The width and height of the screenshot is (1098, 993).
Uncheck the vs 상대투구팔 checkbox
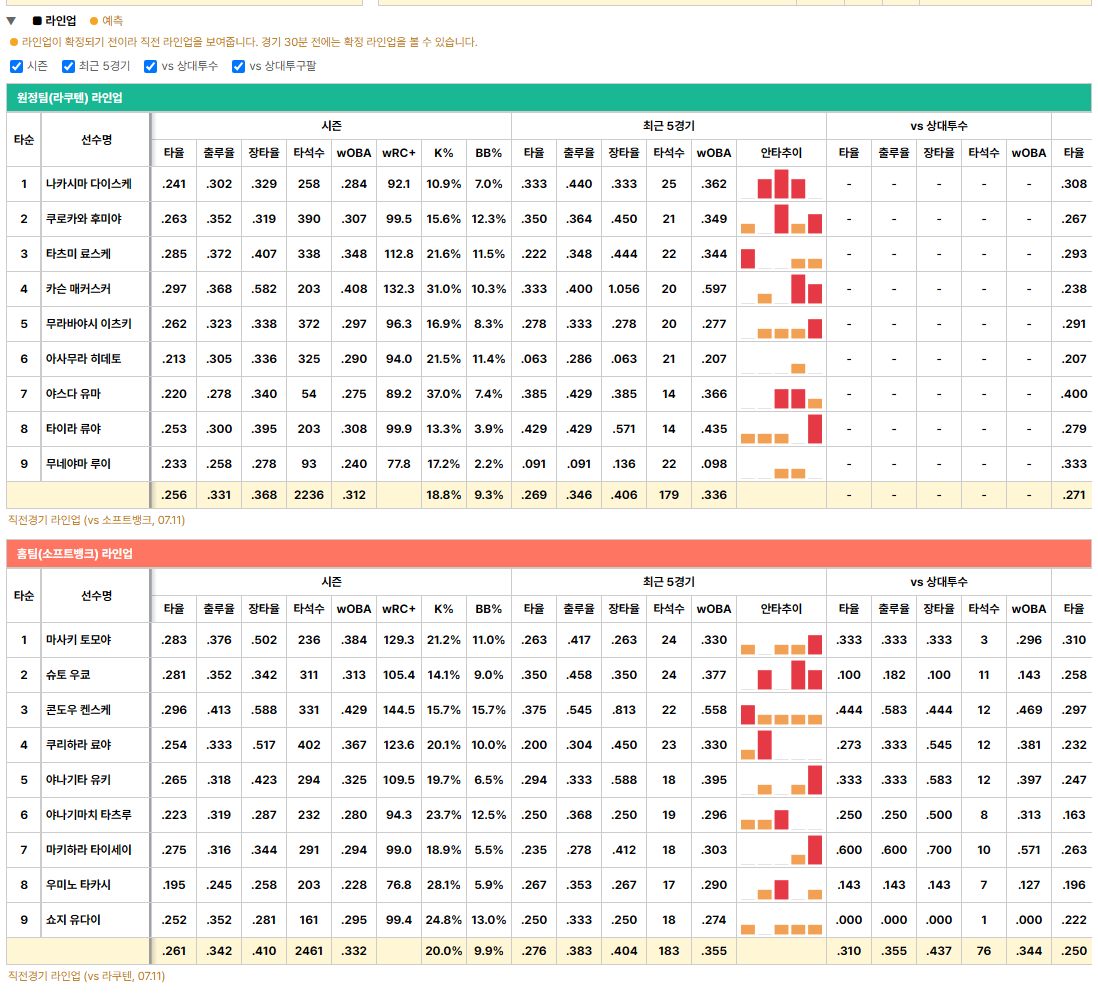click(x=238, y=67)
